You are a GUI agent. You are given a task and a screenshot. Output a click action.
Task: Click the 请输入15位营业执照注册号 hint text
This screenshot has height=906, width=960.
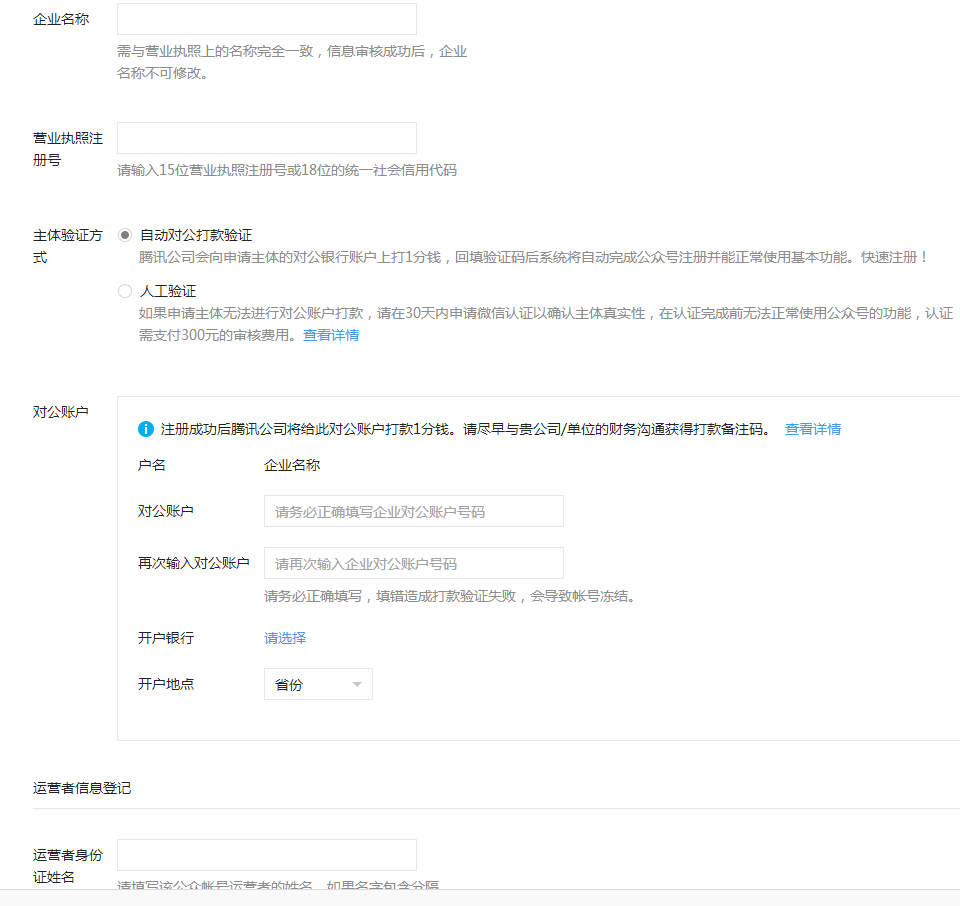[x=287, y=170]
